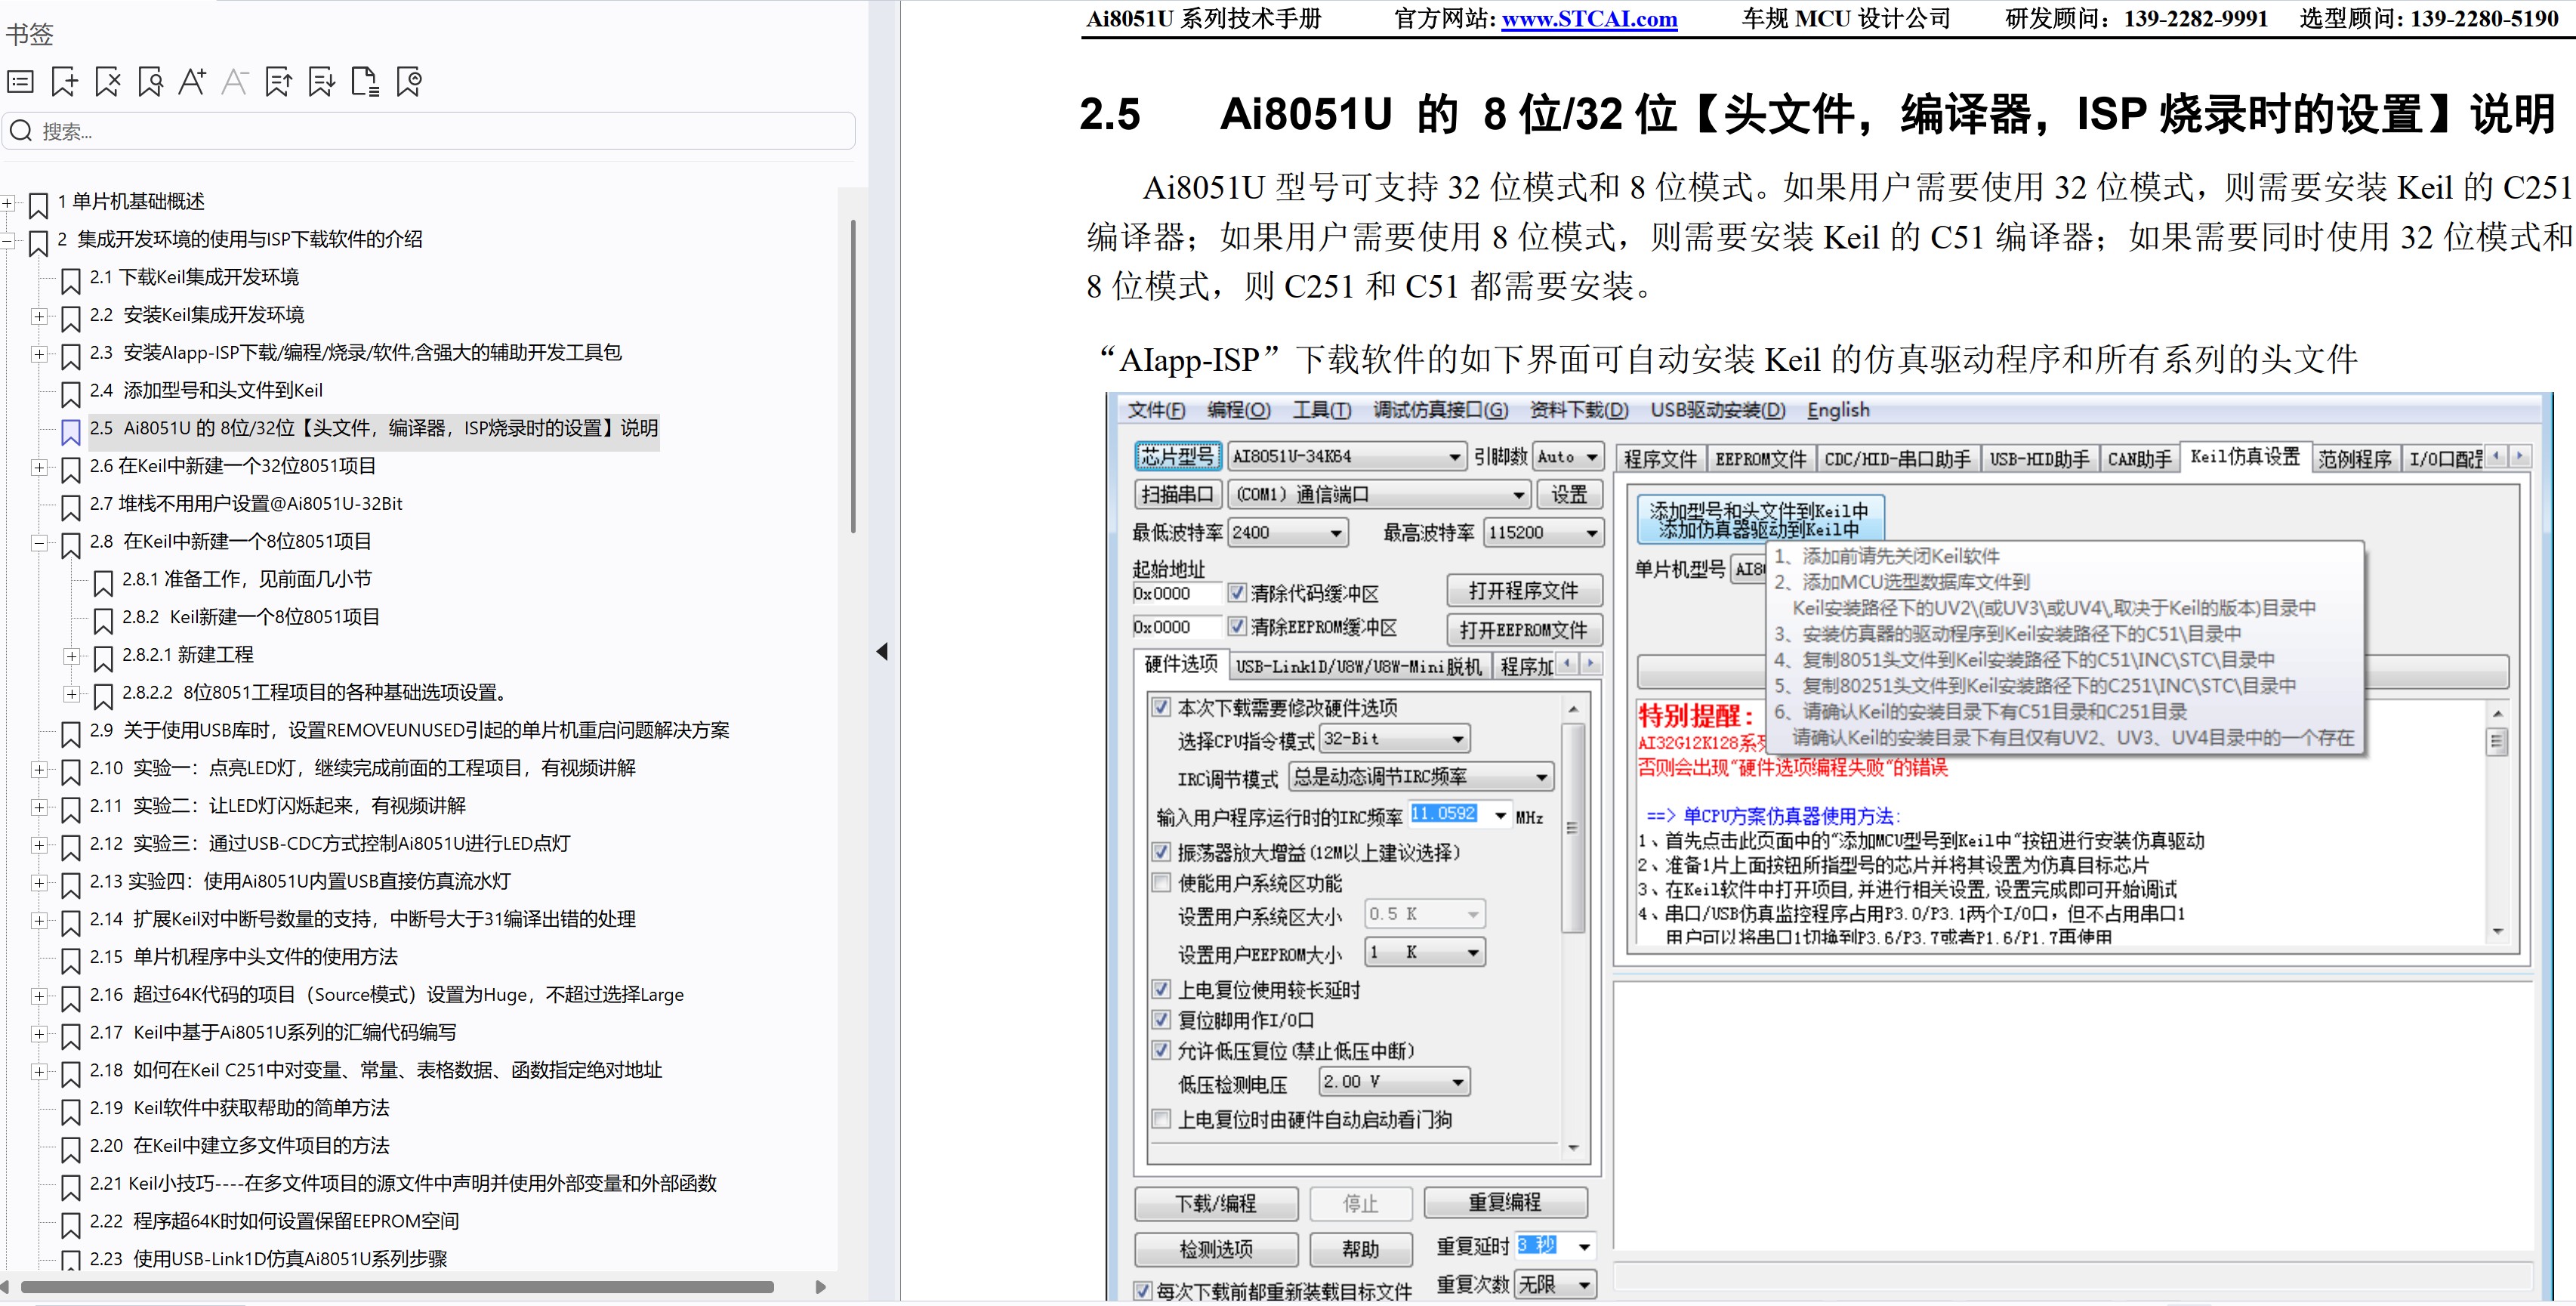Viewport: 2576px width, 1306px height.
Task: Click the bookmark icon with up arrow
Action: (x=279, y=82)
